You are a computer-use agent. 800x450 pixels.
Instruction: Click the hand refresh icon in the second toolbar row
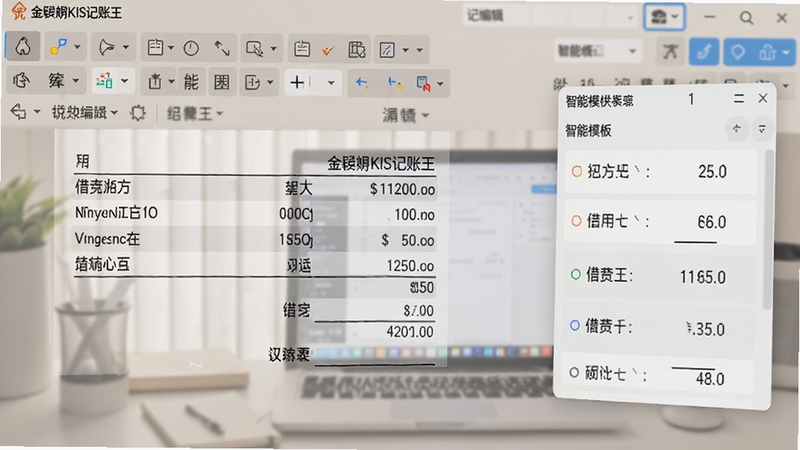click(21, 80)
